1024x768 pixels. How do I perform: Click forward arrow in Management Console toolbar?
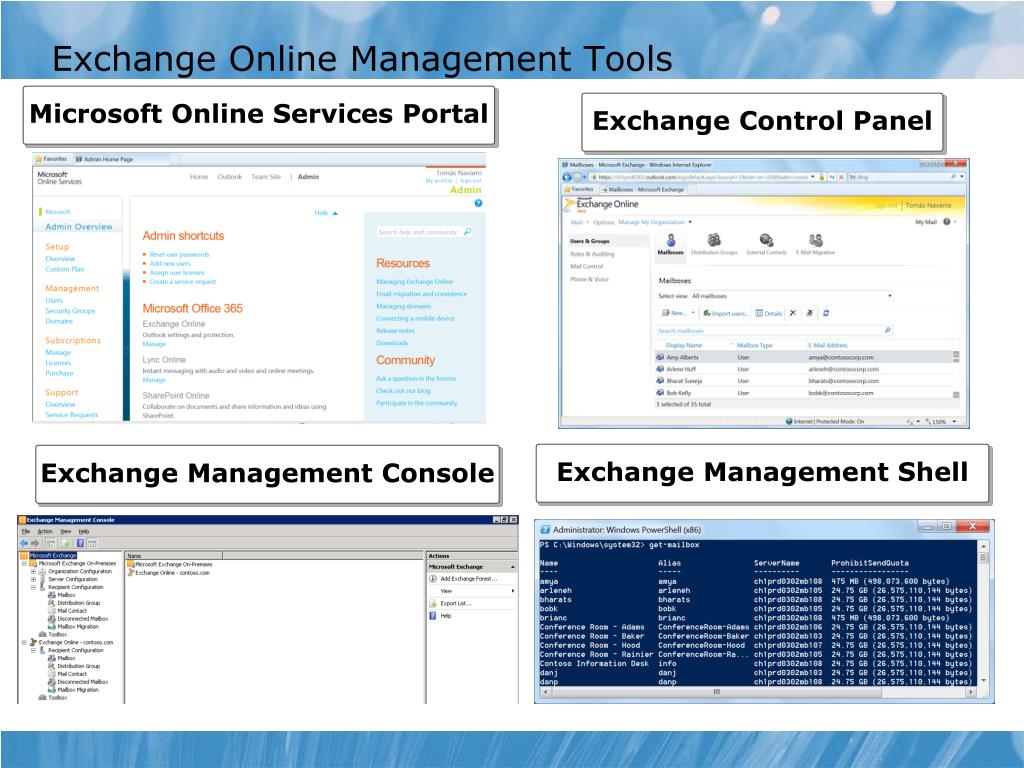(x=35, y=543)
